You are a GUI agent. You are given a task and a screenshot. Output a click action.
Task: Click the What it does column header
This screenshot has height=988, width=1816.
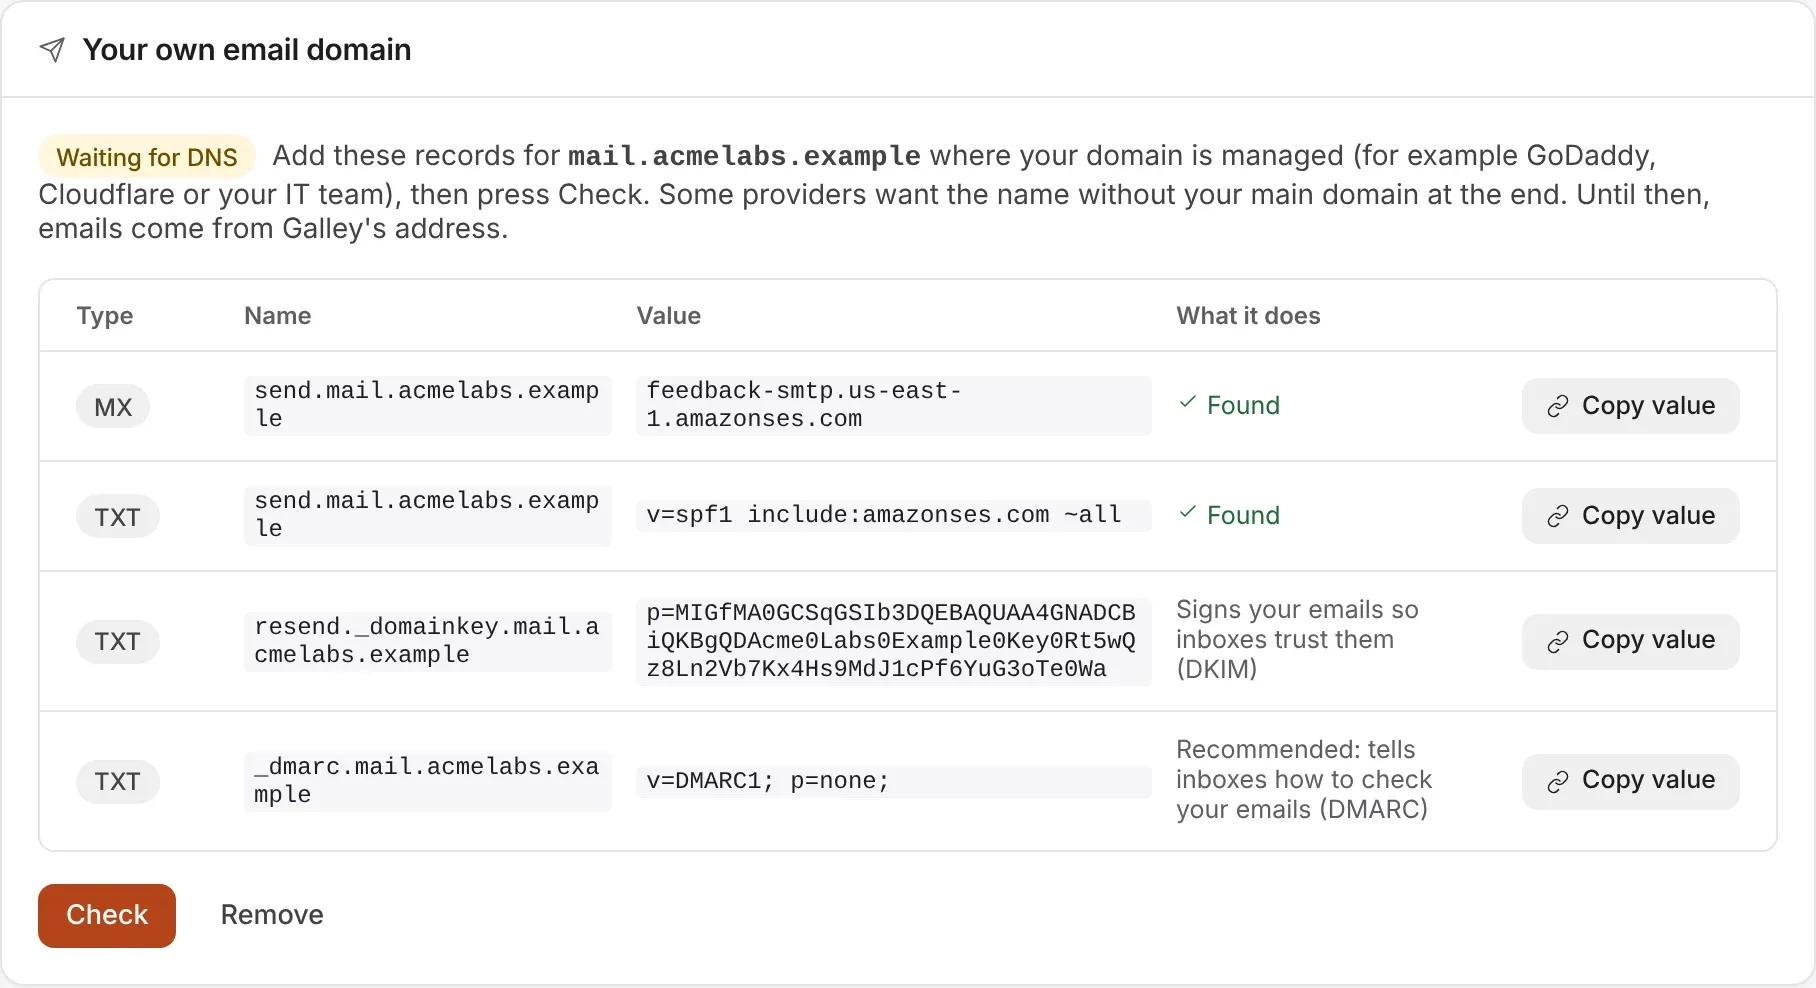pyautogui.click(x=1248, y=316)
